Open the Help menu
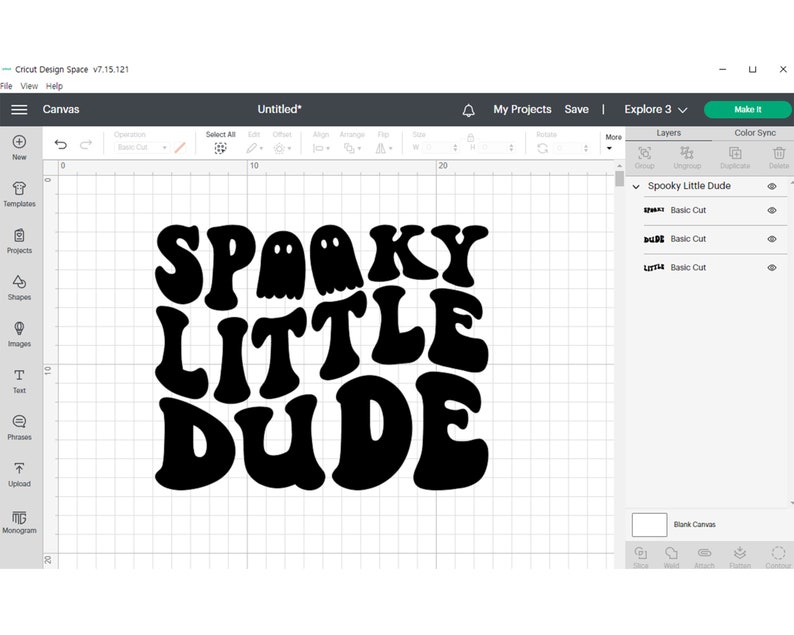 tap(54, 86)
